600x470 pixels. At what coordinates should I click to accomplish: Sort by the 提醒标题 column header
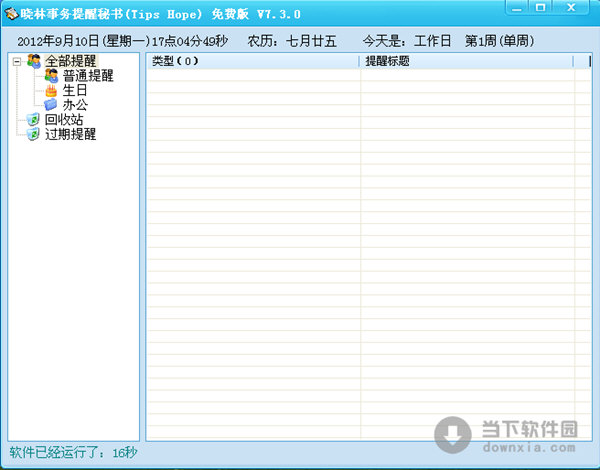pyautogui.click(x=466, y=61)
